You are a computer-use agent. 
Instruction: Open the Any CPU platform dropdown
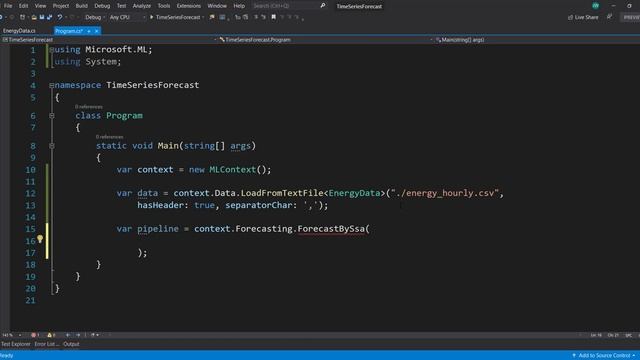coord(127,17)
